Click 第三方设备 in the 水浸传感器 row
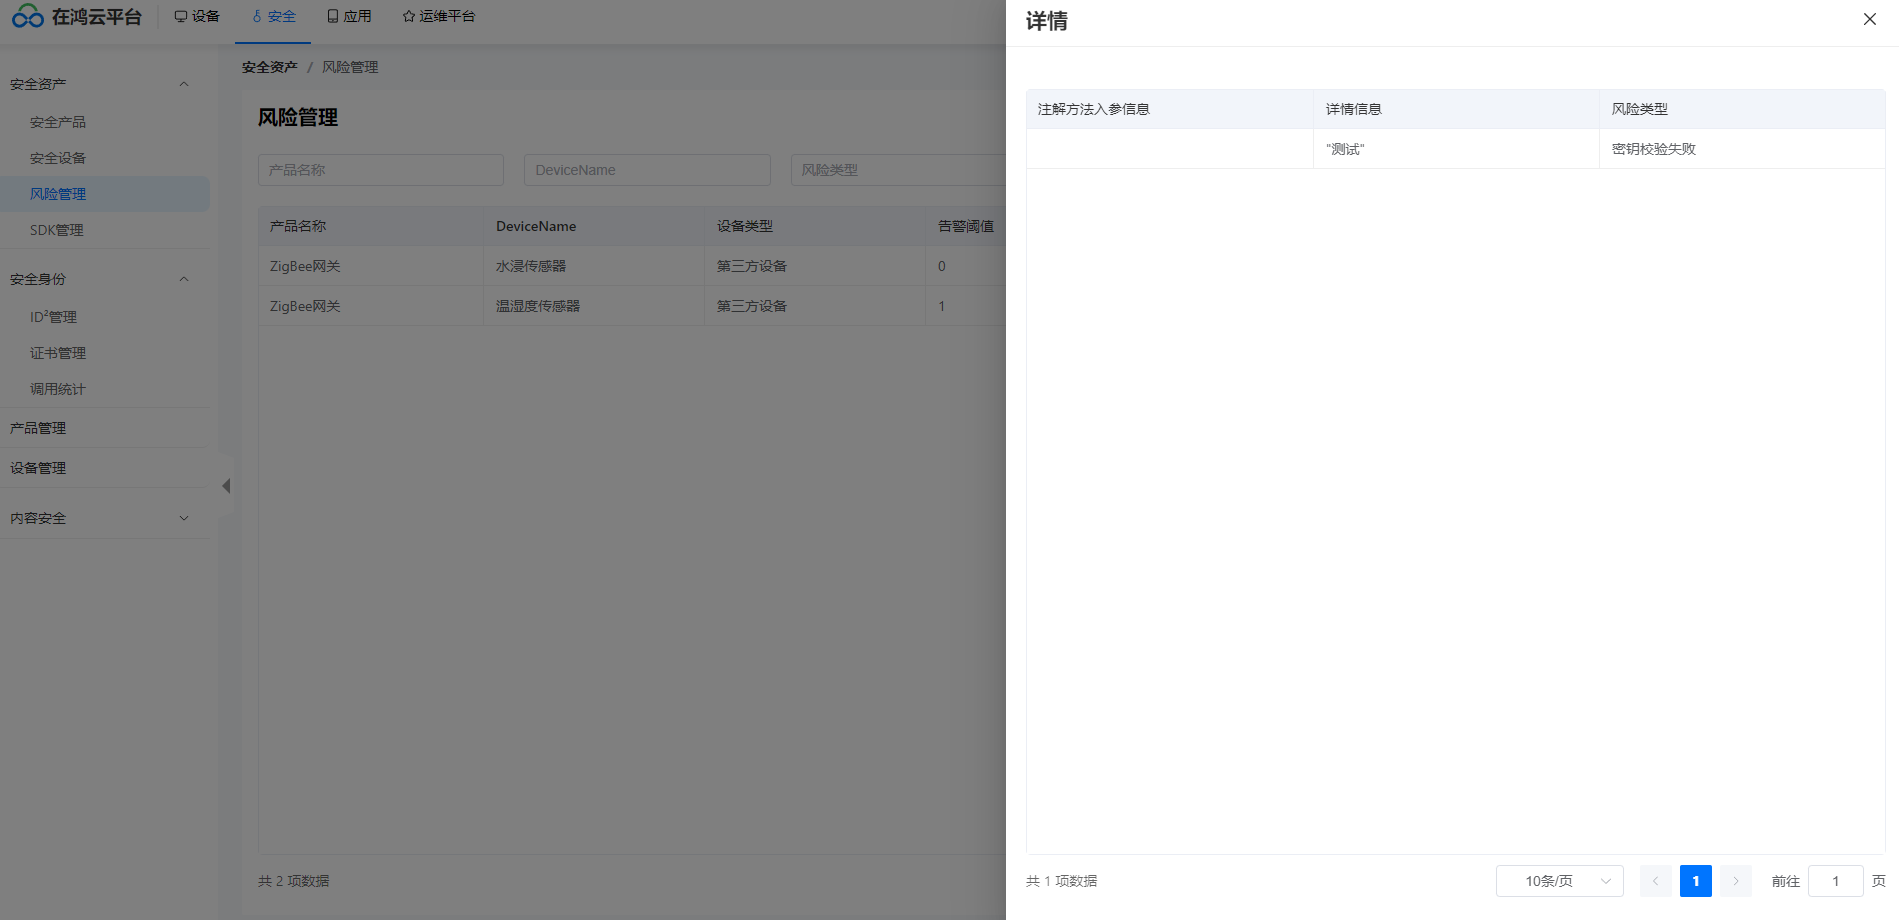1899x920 pixels. point(752,266)
